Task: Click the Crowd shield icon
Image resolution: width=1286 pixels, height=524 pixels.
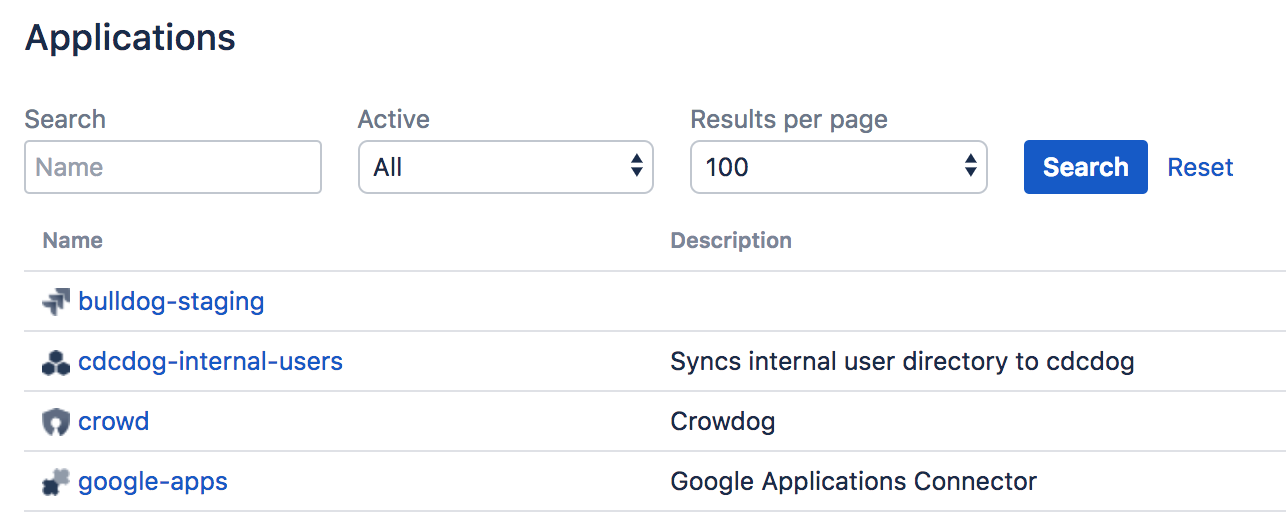Action: [56, 421]
